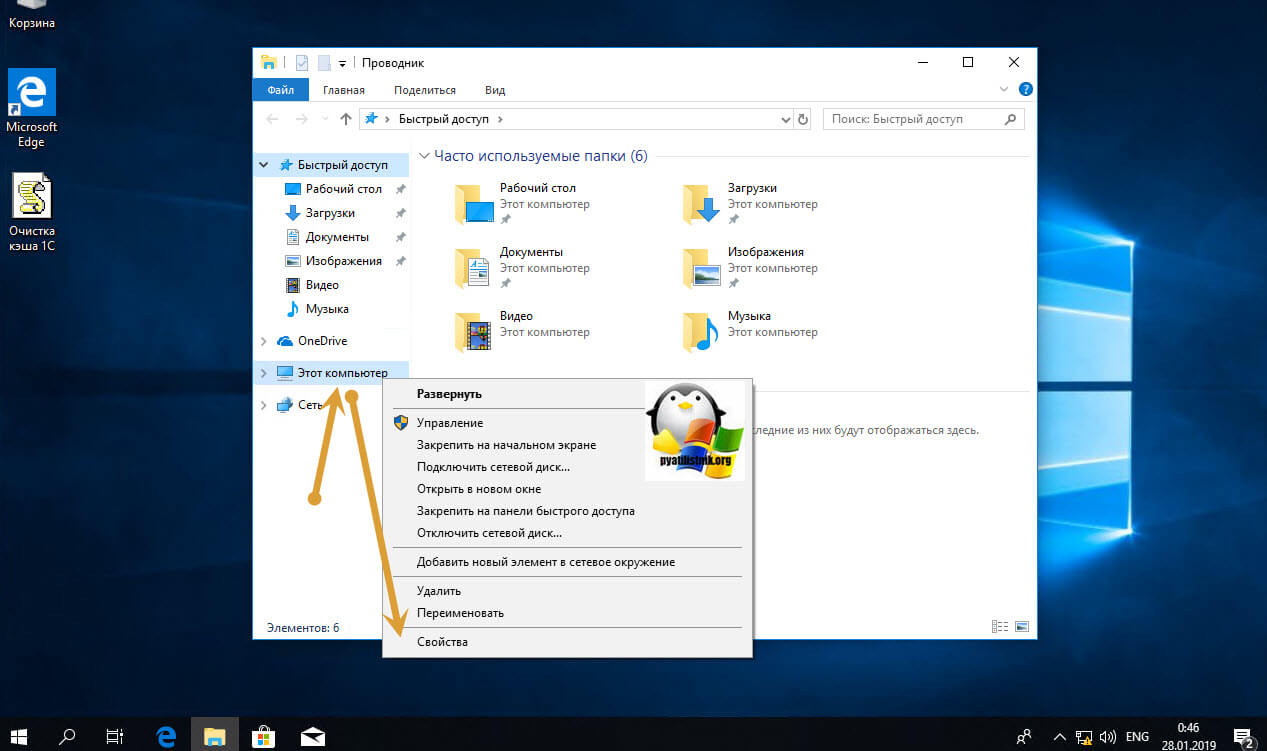Launch Microsoft Edge from the taskbar
The image size is (1267, 751).
point(166,737)
